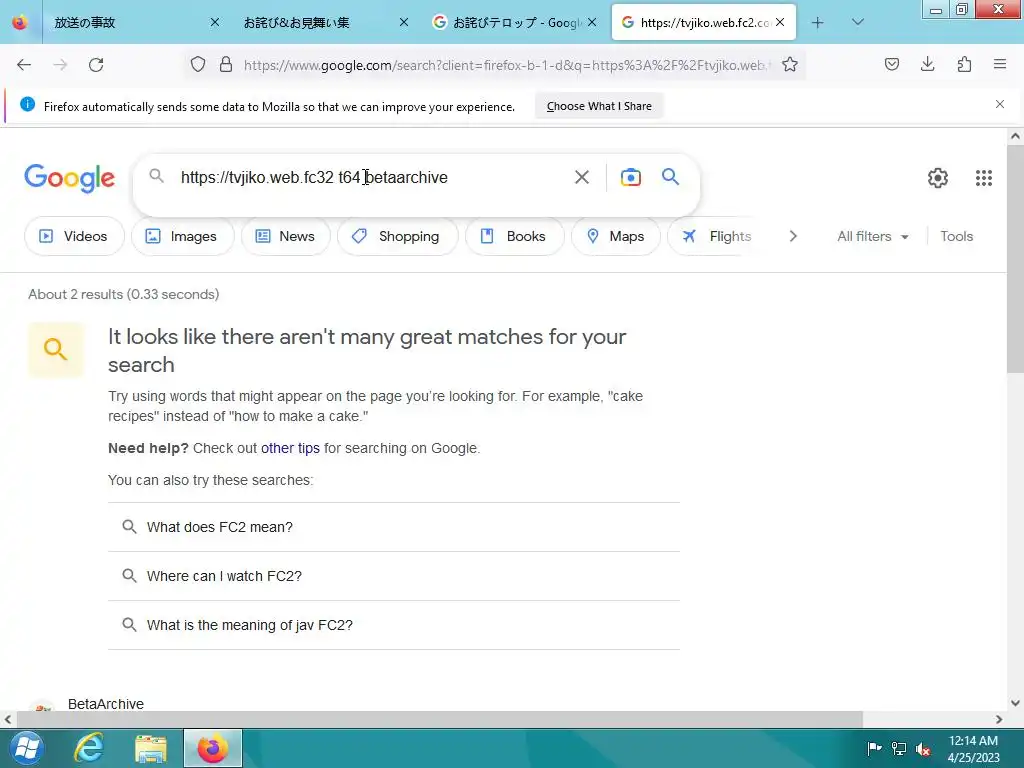1024x768 pixels.
Task: Open the other tips link
Action: 290,448
